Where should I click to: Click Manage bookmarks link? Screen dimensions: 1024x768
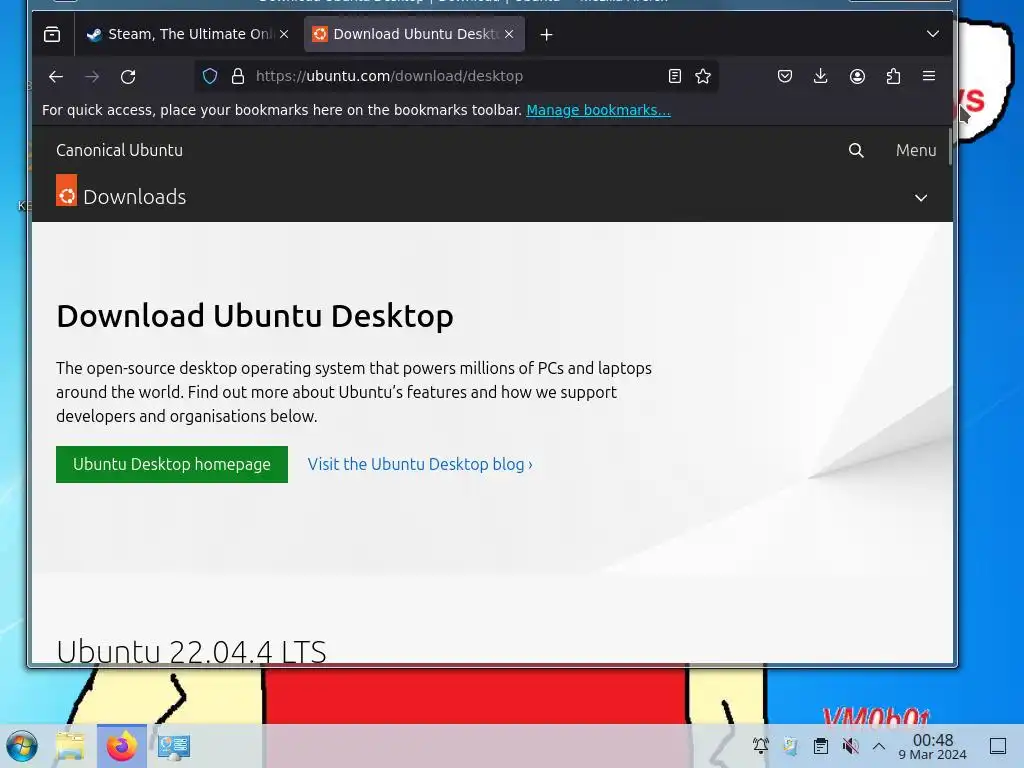[598, 110]
